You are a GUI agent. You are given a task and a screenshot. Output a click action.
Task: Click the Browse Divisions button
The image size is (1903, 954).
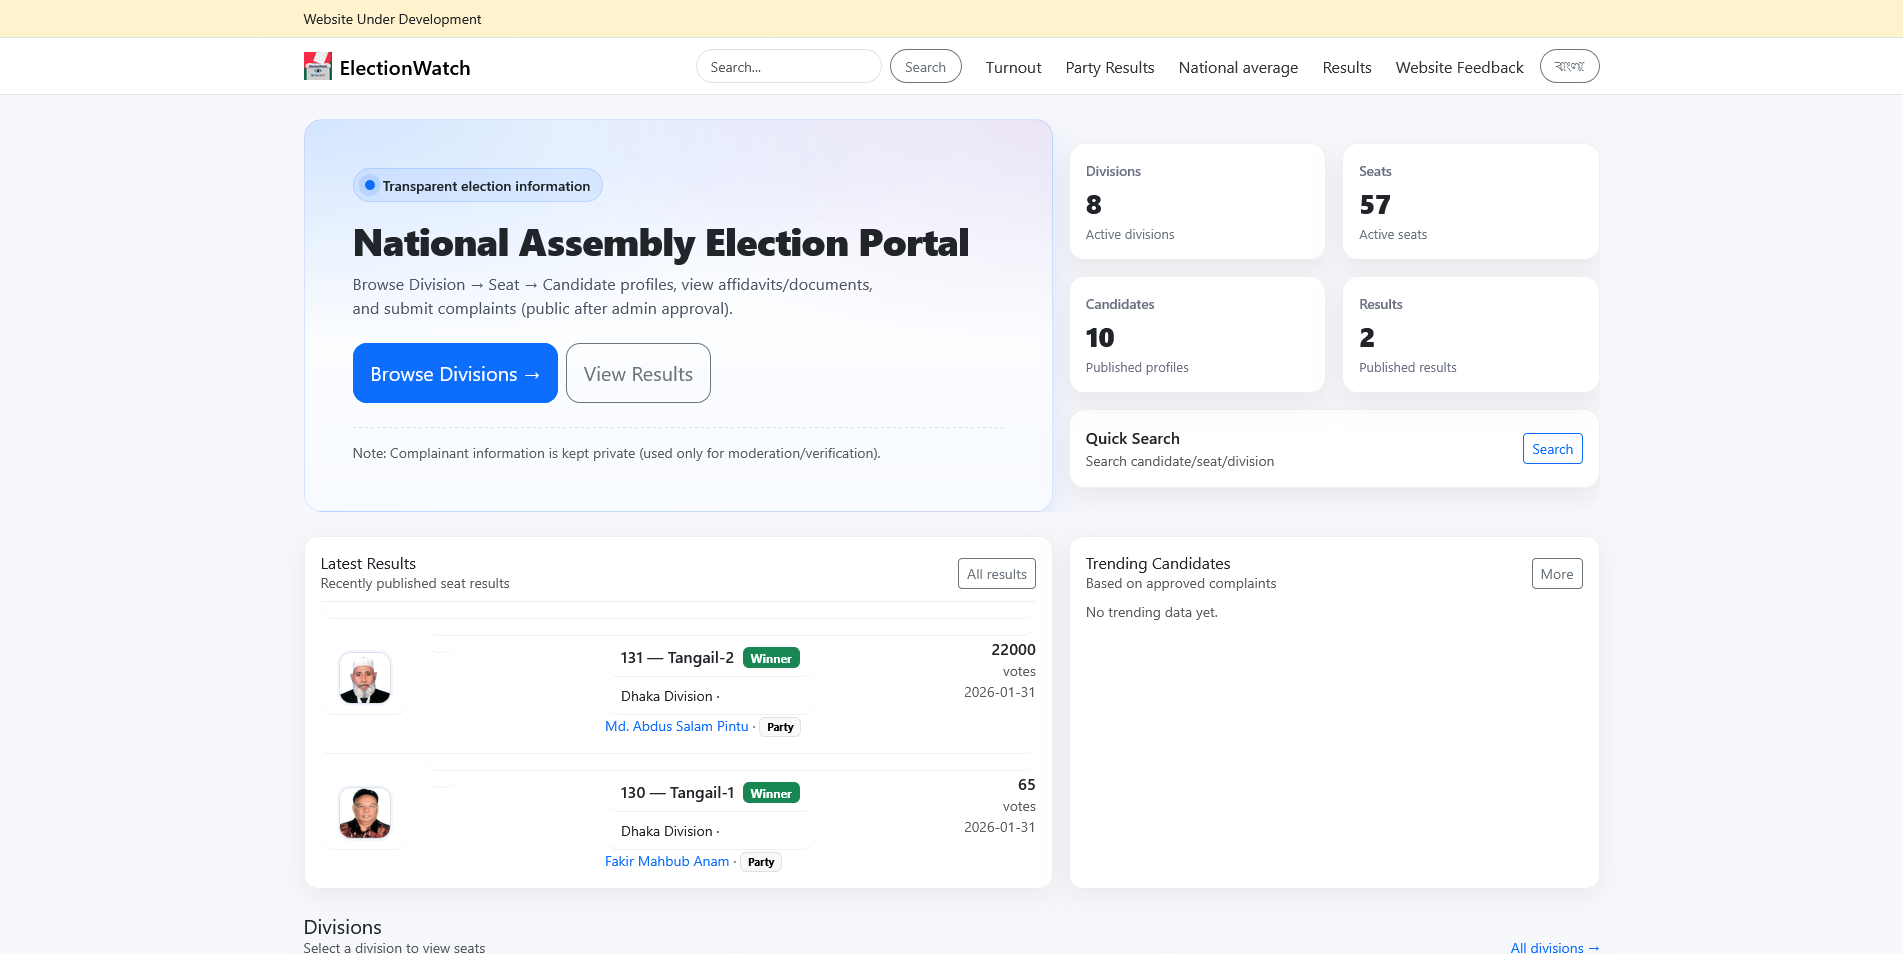[x=455, y=374]
